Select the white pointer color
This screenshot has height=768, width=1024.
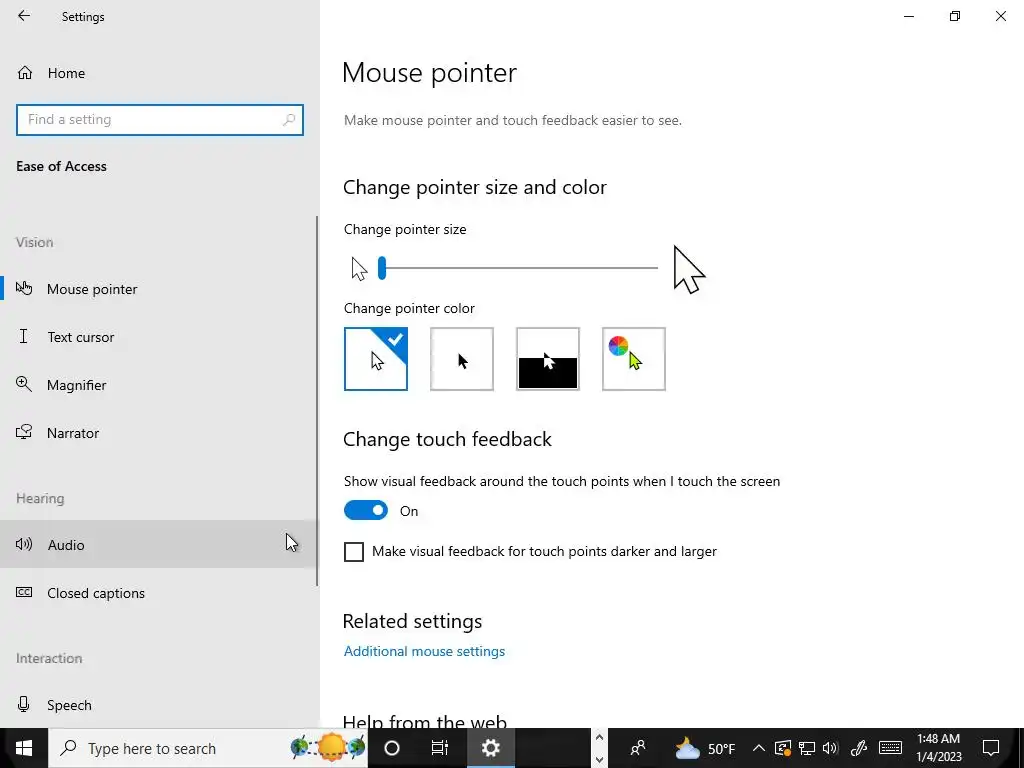pyautogui.click(x=376, y=359)
